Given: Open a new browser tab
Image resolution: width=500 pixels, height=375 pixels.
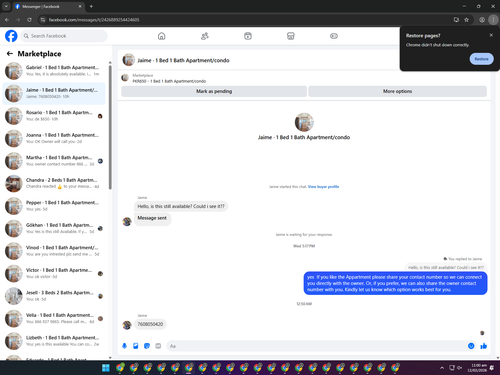Looking at the screenshot, I should click(x=91, y=6).
